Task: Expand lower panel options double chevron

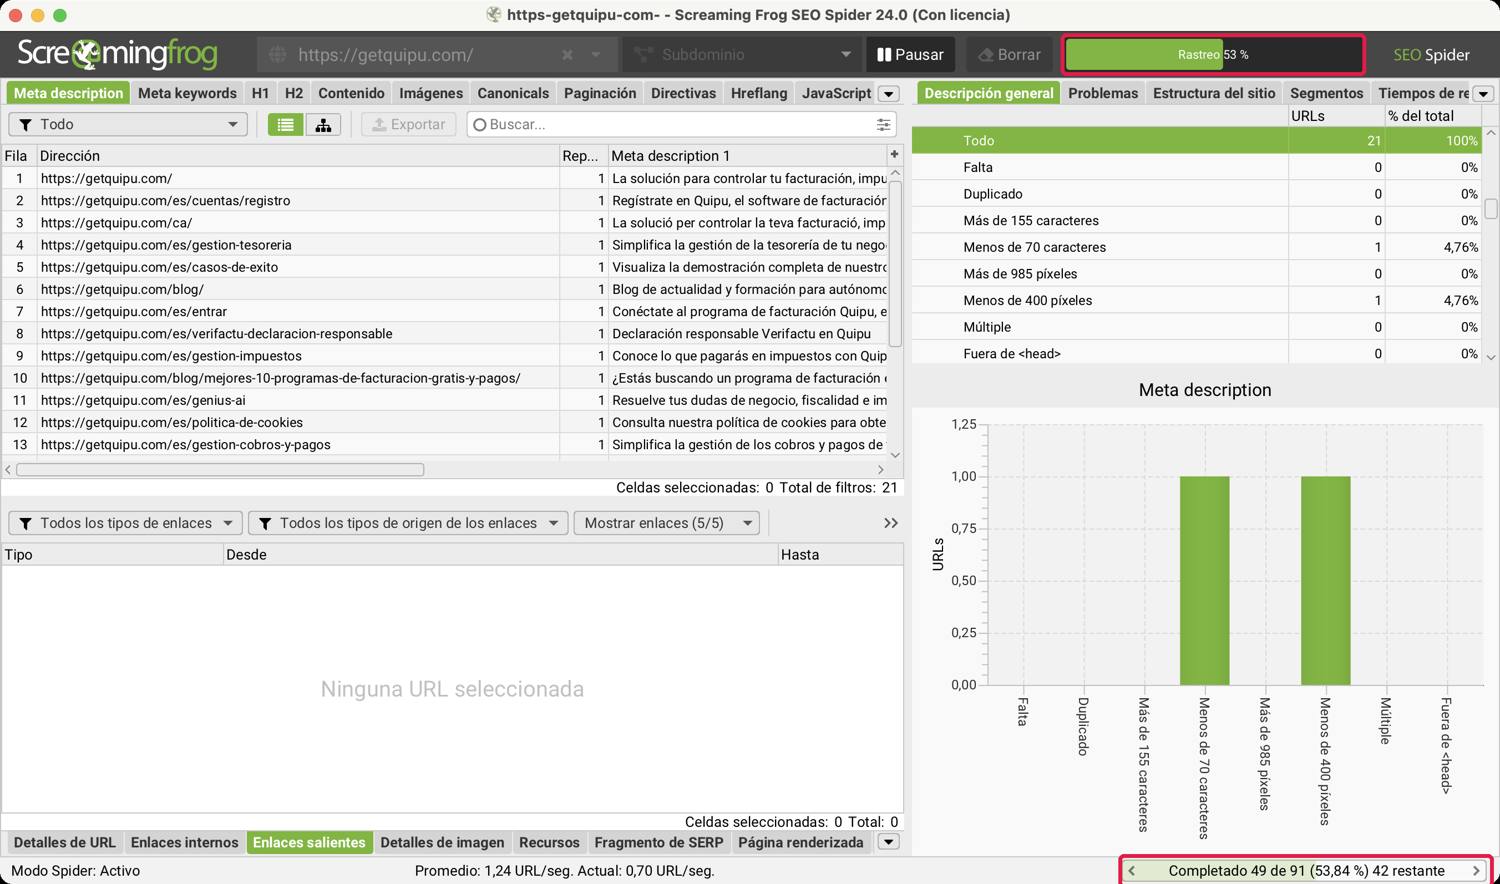Action: [890, 523]
